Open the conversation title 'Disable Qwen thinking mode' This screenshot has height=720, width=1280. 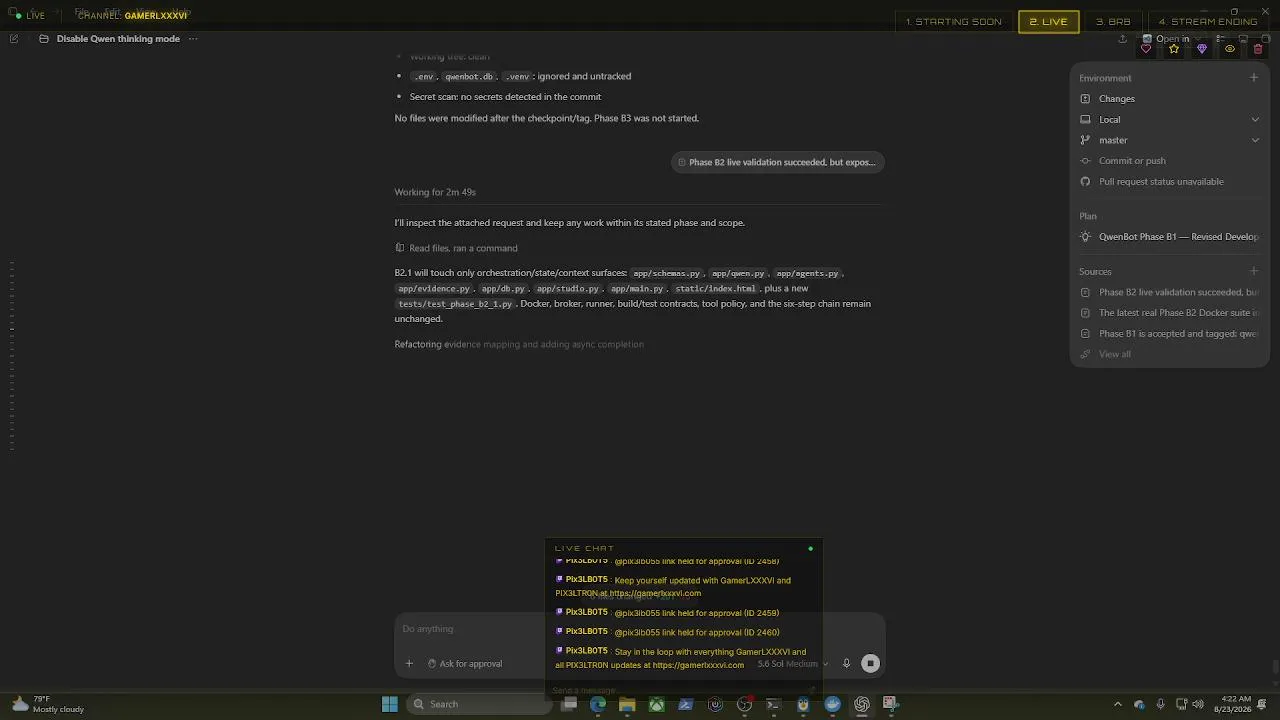pyautogui.click(x=118, y=39)
